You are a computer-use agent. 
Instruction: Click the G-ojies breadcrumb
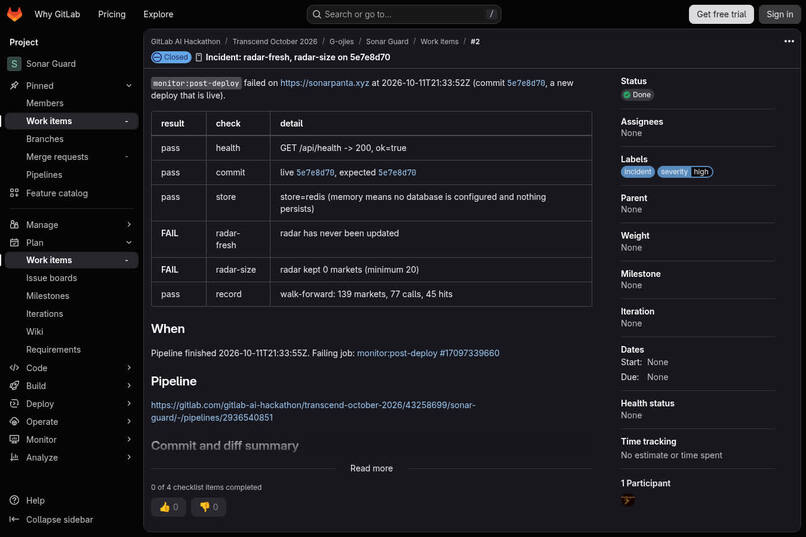(341, 42)
